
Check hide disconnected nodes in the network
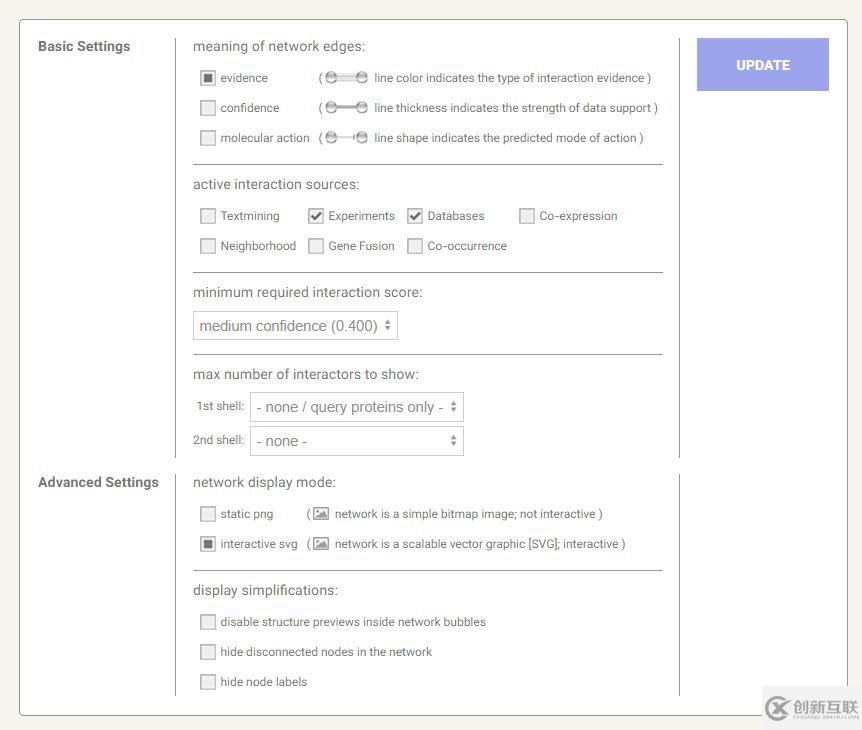(208, 652)
